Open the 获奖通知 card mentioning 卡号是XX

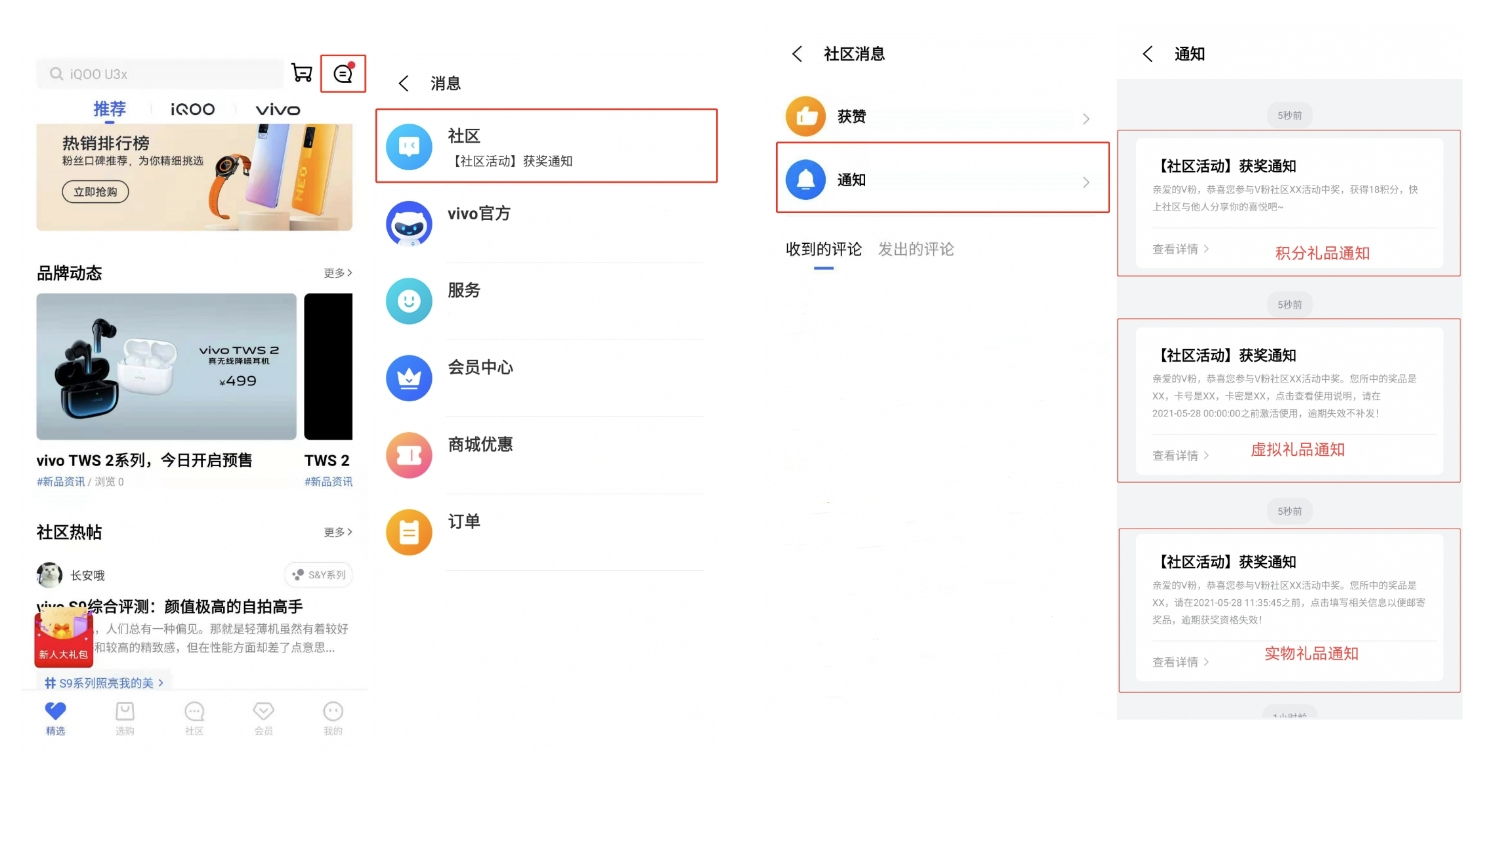(1290, 401)
